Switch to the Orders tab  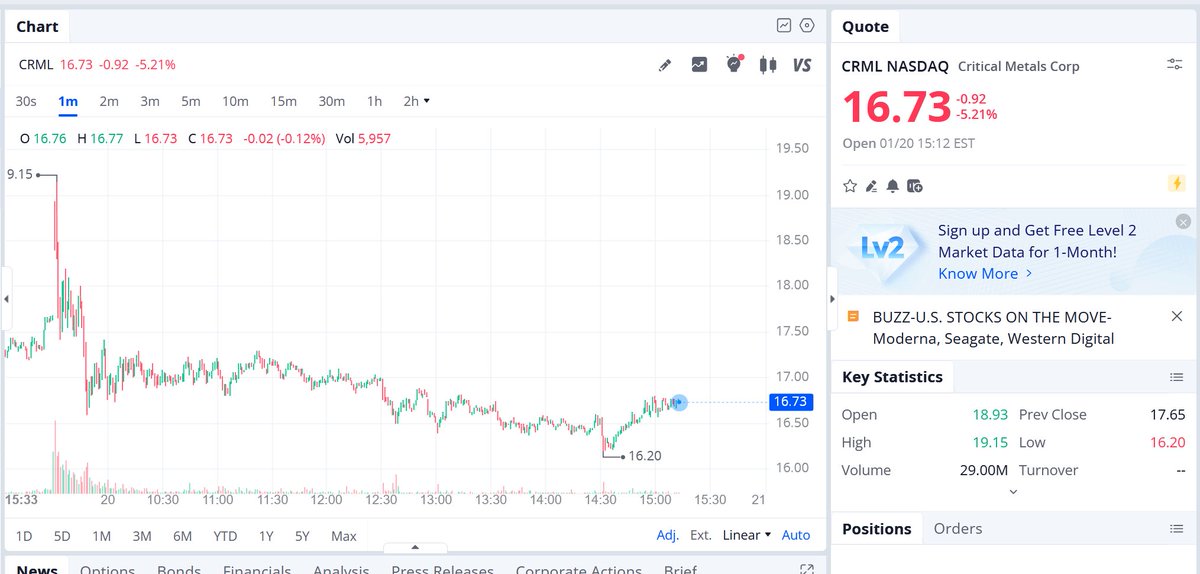tap(958, 528)
